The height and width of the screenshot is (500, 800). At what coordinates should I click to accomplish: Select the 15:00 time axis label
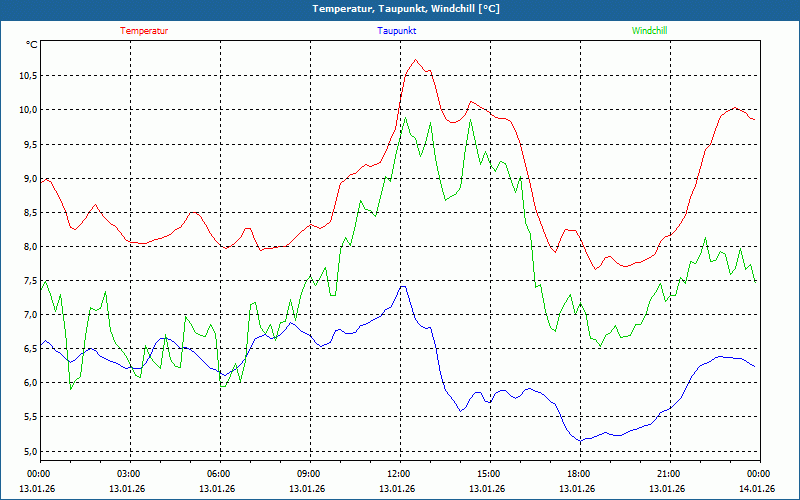click(488, 474)
